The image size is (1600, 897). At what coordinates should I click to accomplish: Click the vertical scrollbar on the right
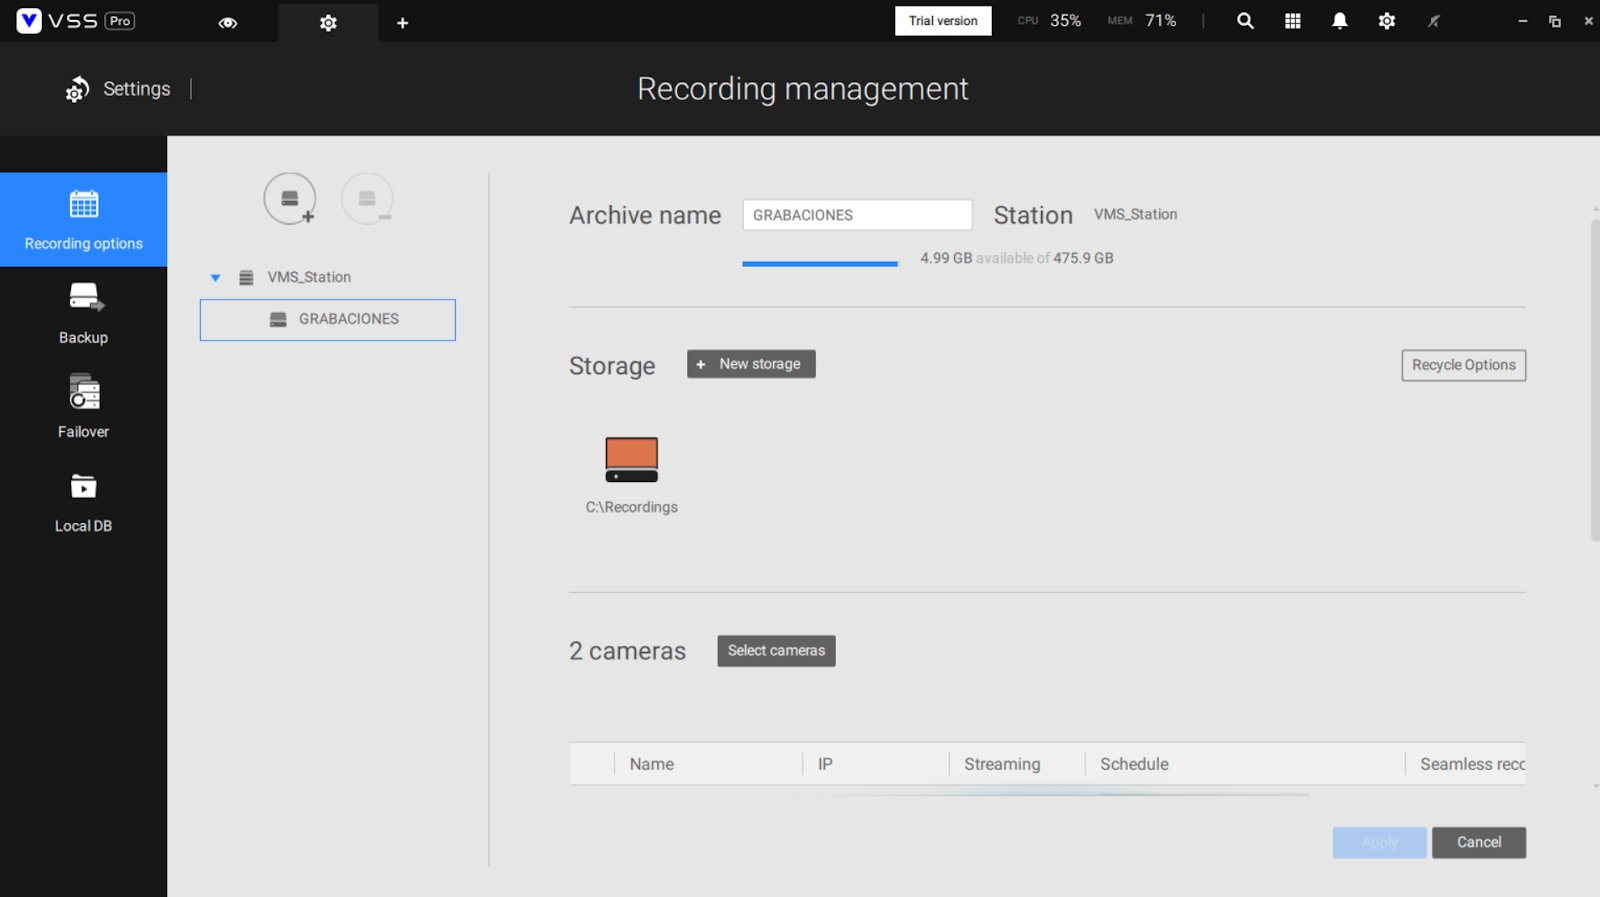pos(1595,380)
